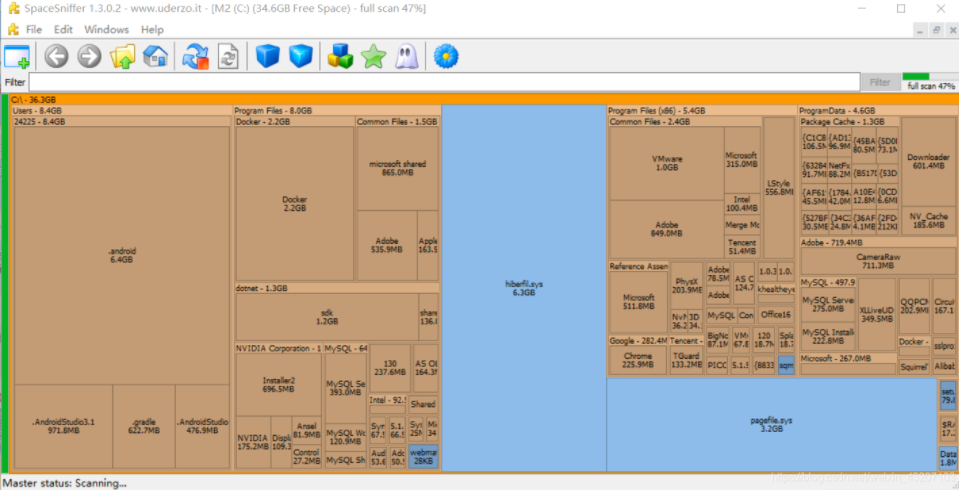
Task: Minimize the inner M2 (C:) child window
Action: 919,30
